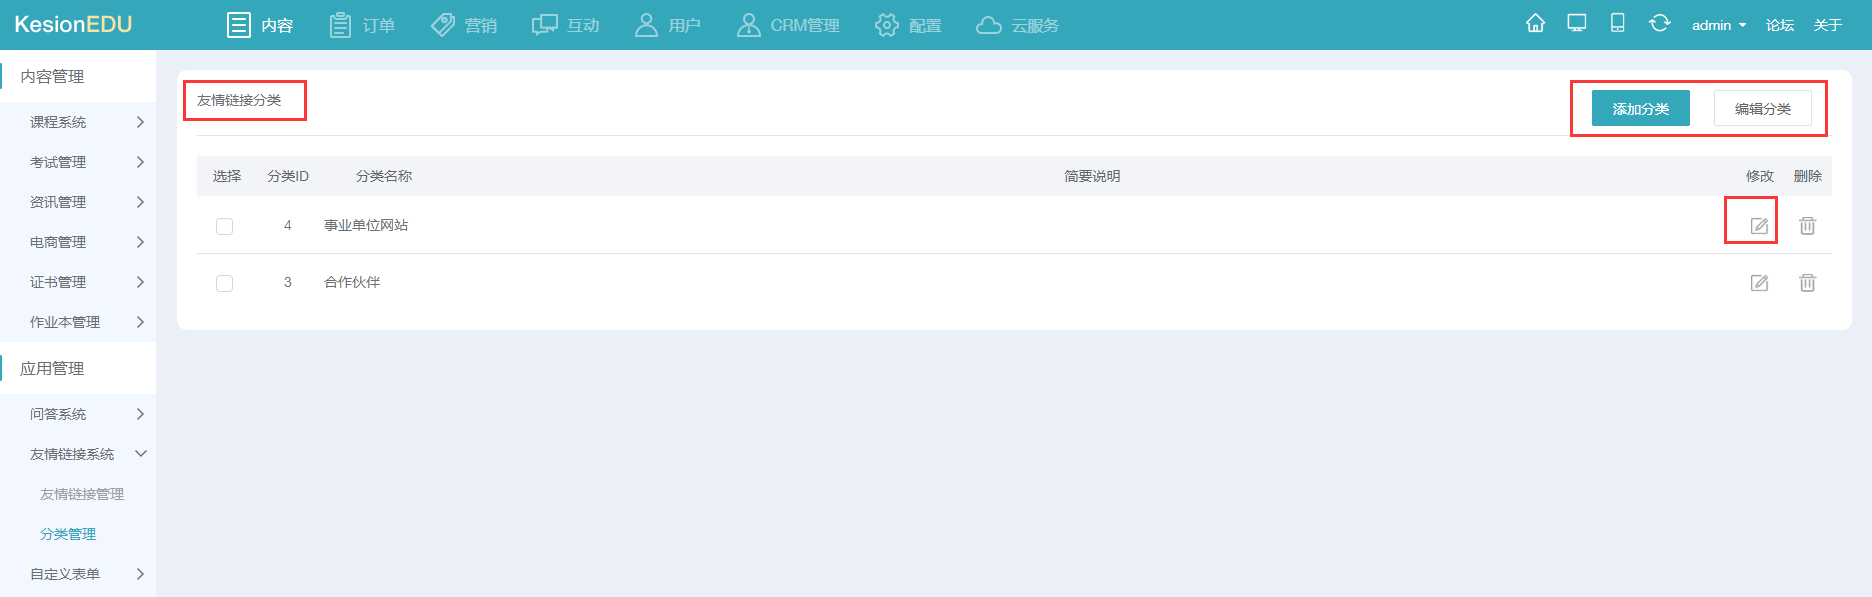Switch to the CRM管理 menu
Screen dimensions: 1872x597
point(788,25)
